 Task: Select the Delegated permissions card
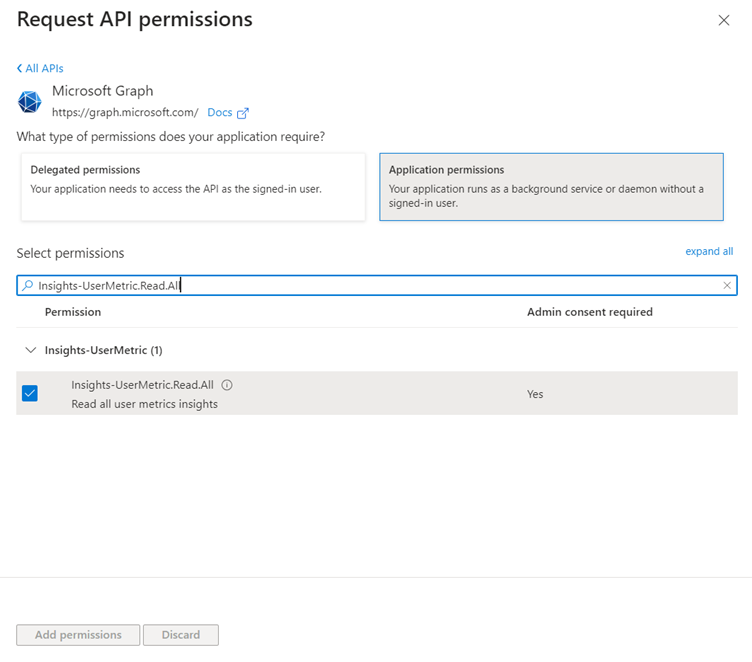pyautogui.click(x=193, y=187)
